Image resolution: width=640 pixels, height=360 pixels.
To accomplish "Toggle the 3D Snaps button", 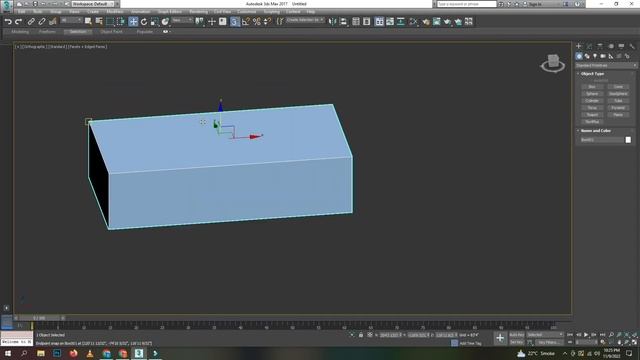I will pyautogui.click(x=234, y=22).
